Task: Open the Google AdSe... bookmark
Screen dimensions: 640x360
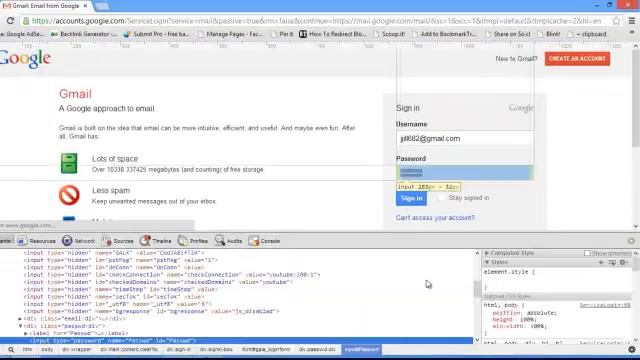Action: click(22, 34)
